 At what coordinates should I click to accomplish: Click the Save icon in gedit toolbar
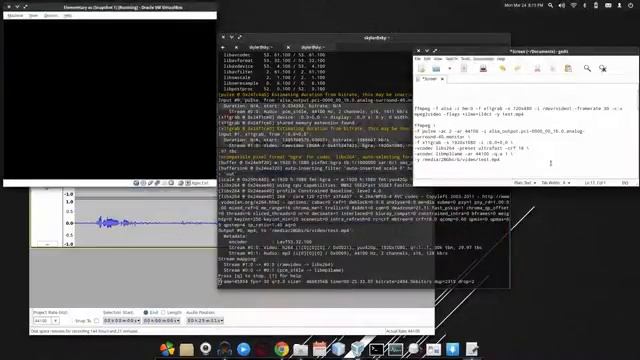464,69
